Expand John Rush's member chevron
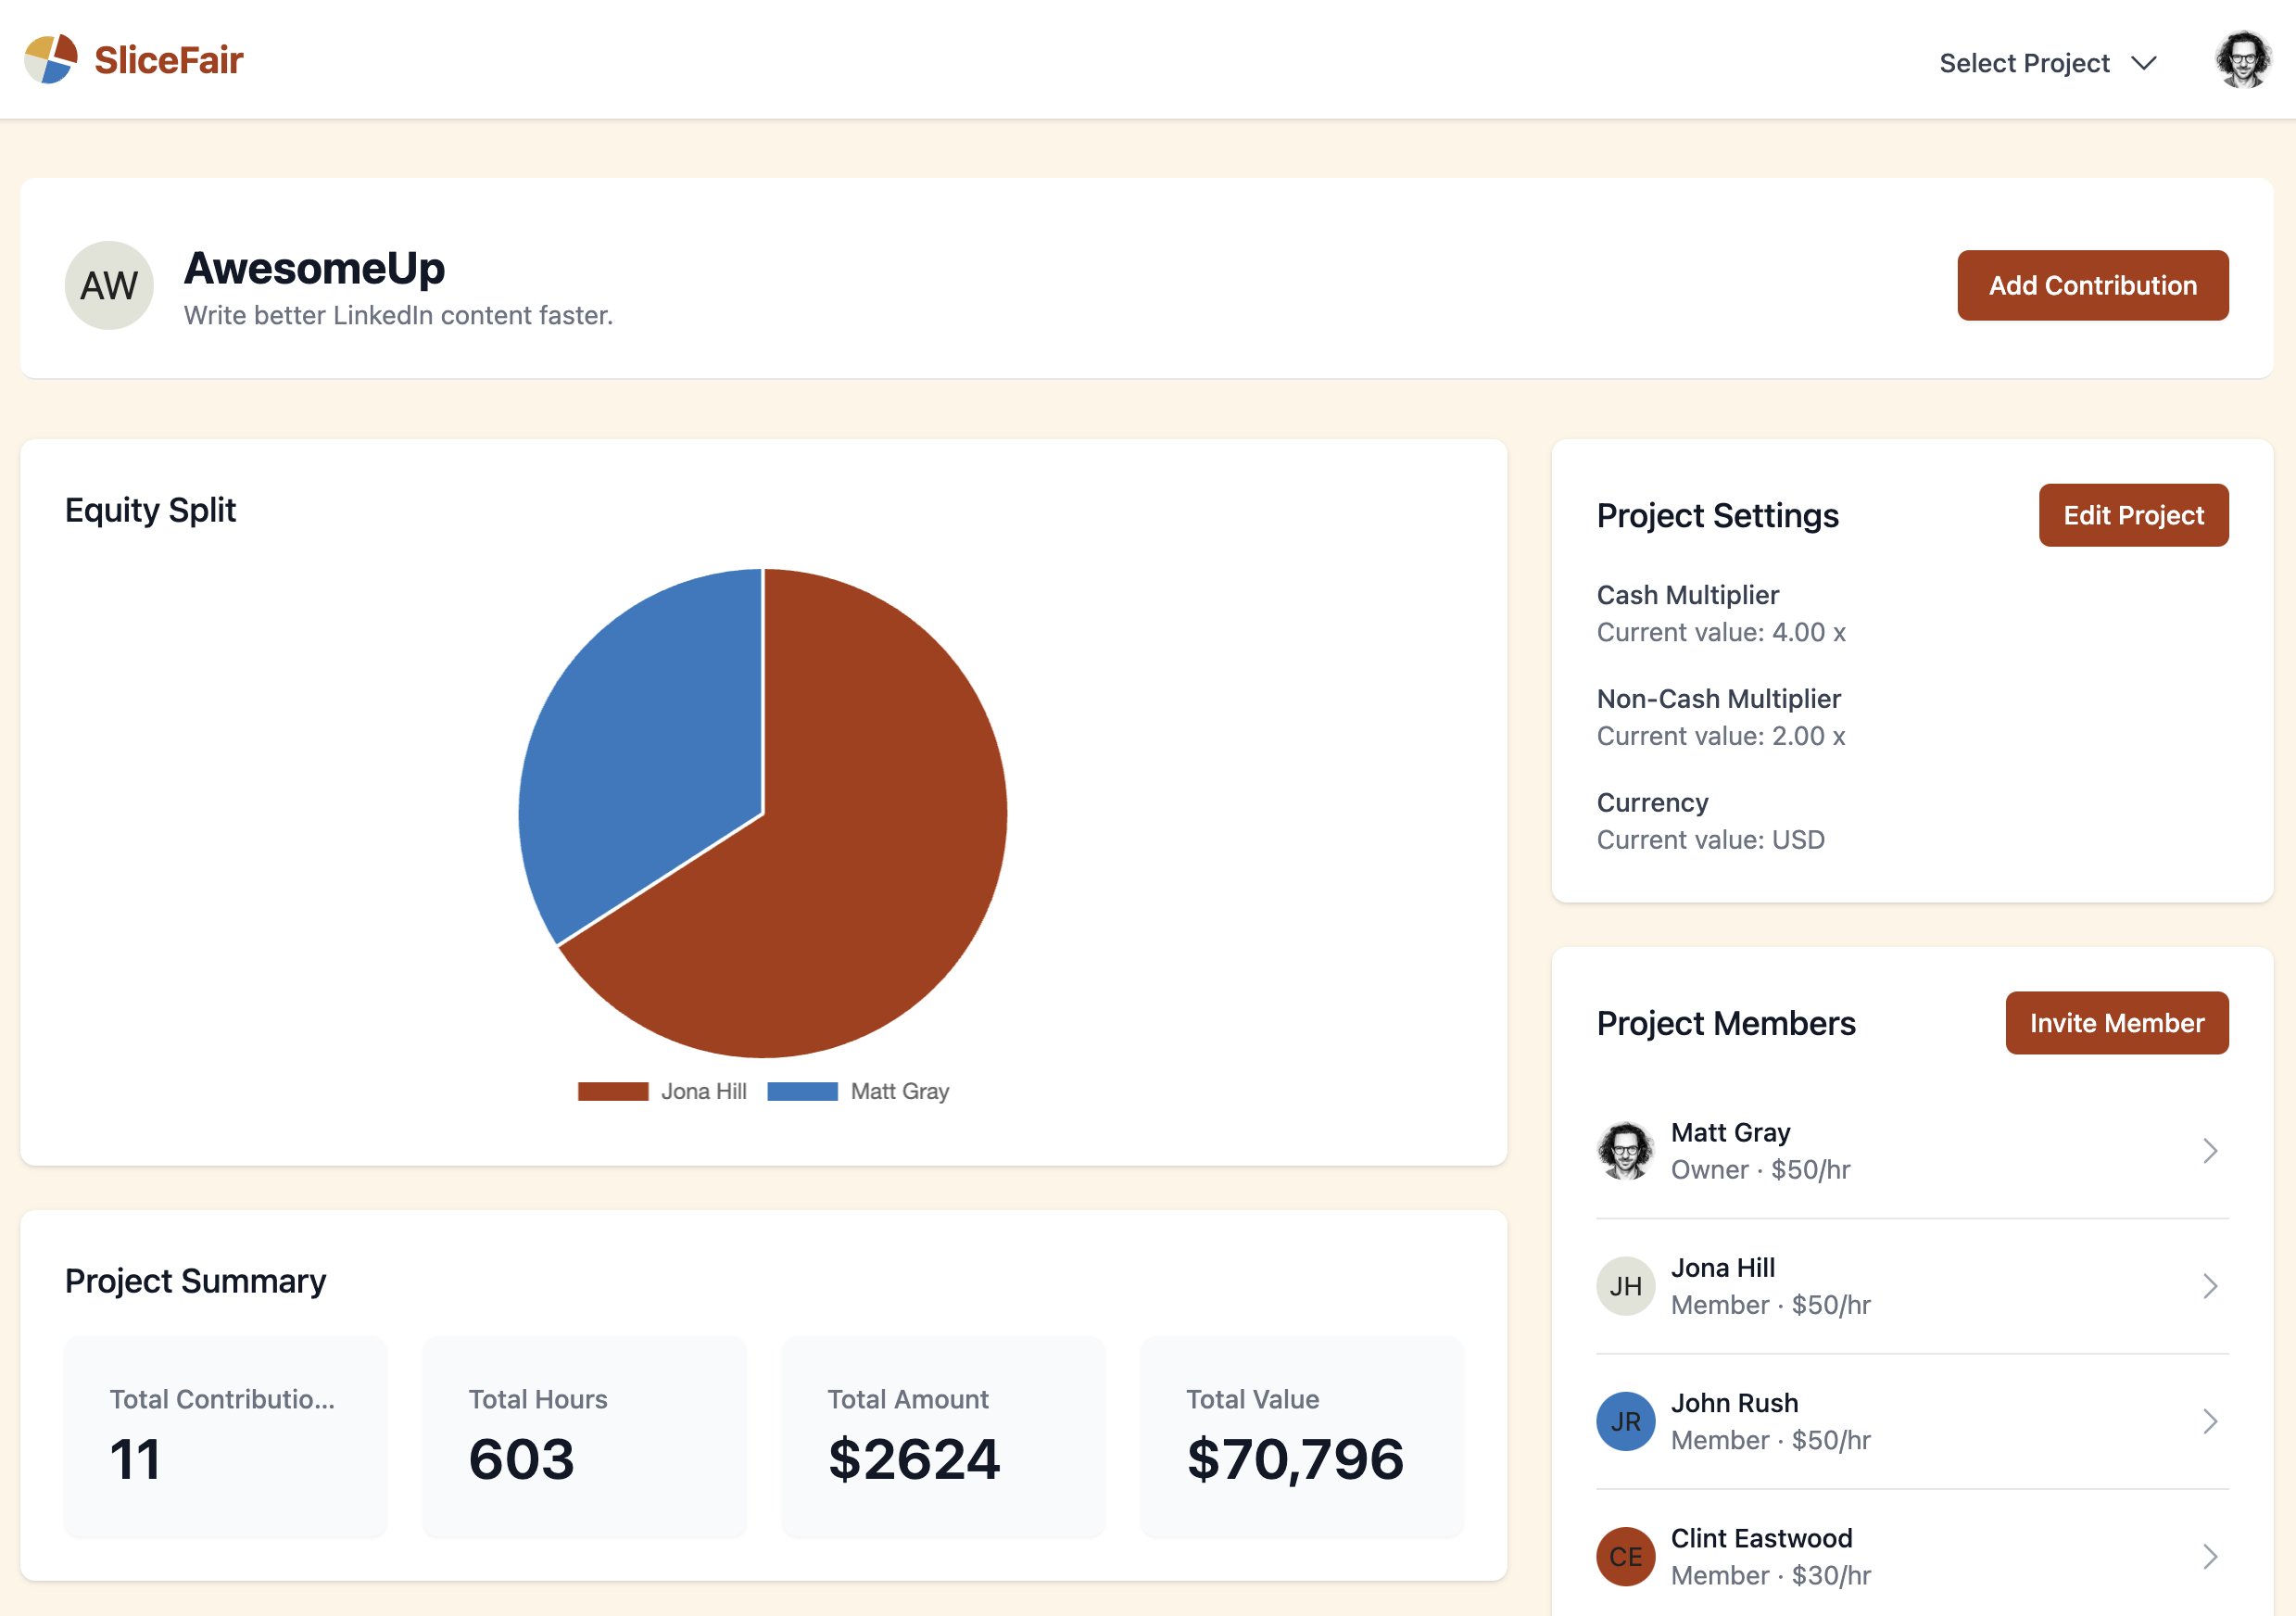This screenshot has height=1616, width=2296. [2210, 1421]
